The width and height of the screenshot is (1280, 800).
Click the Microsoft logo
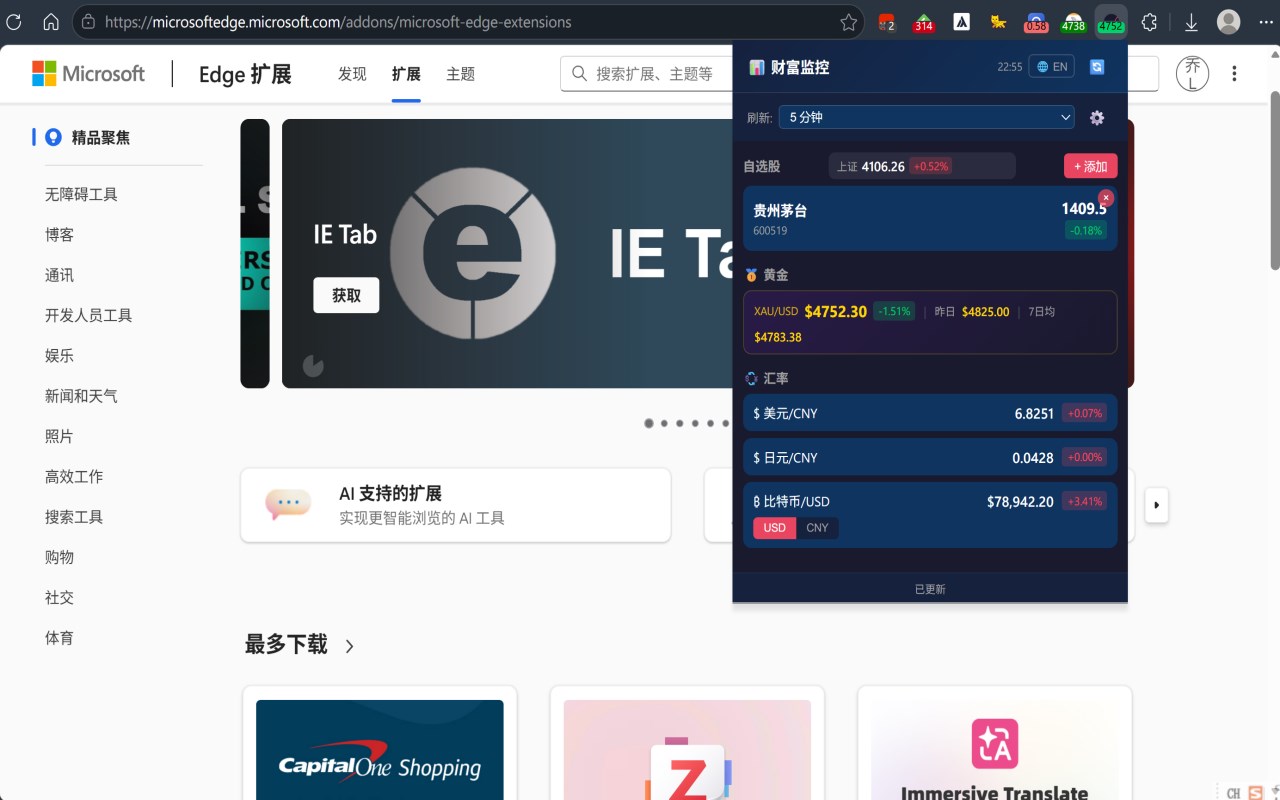point(88,73)
